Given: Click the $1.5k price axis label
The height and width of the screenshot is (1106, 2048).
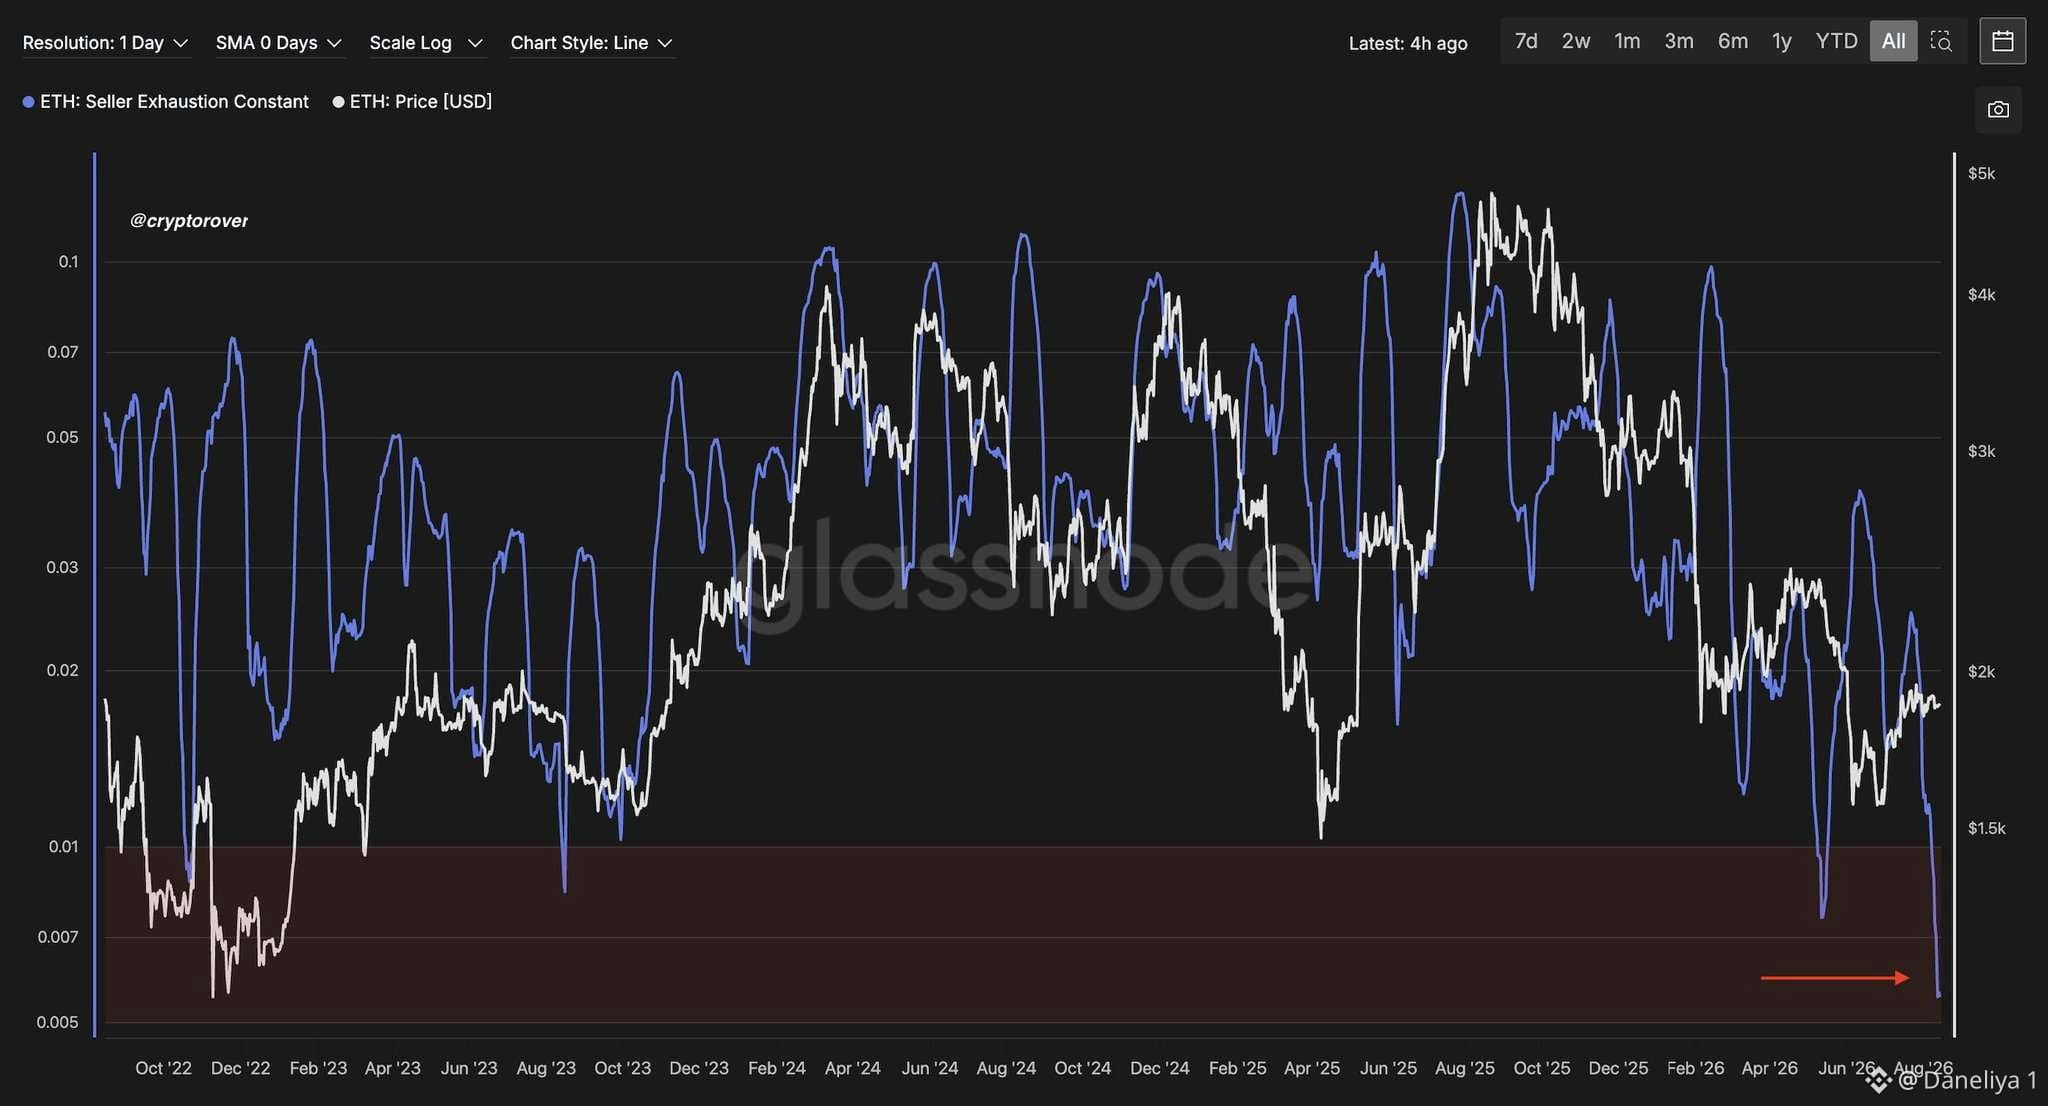Looking at the screenshot, I should click(1986, 829).
